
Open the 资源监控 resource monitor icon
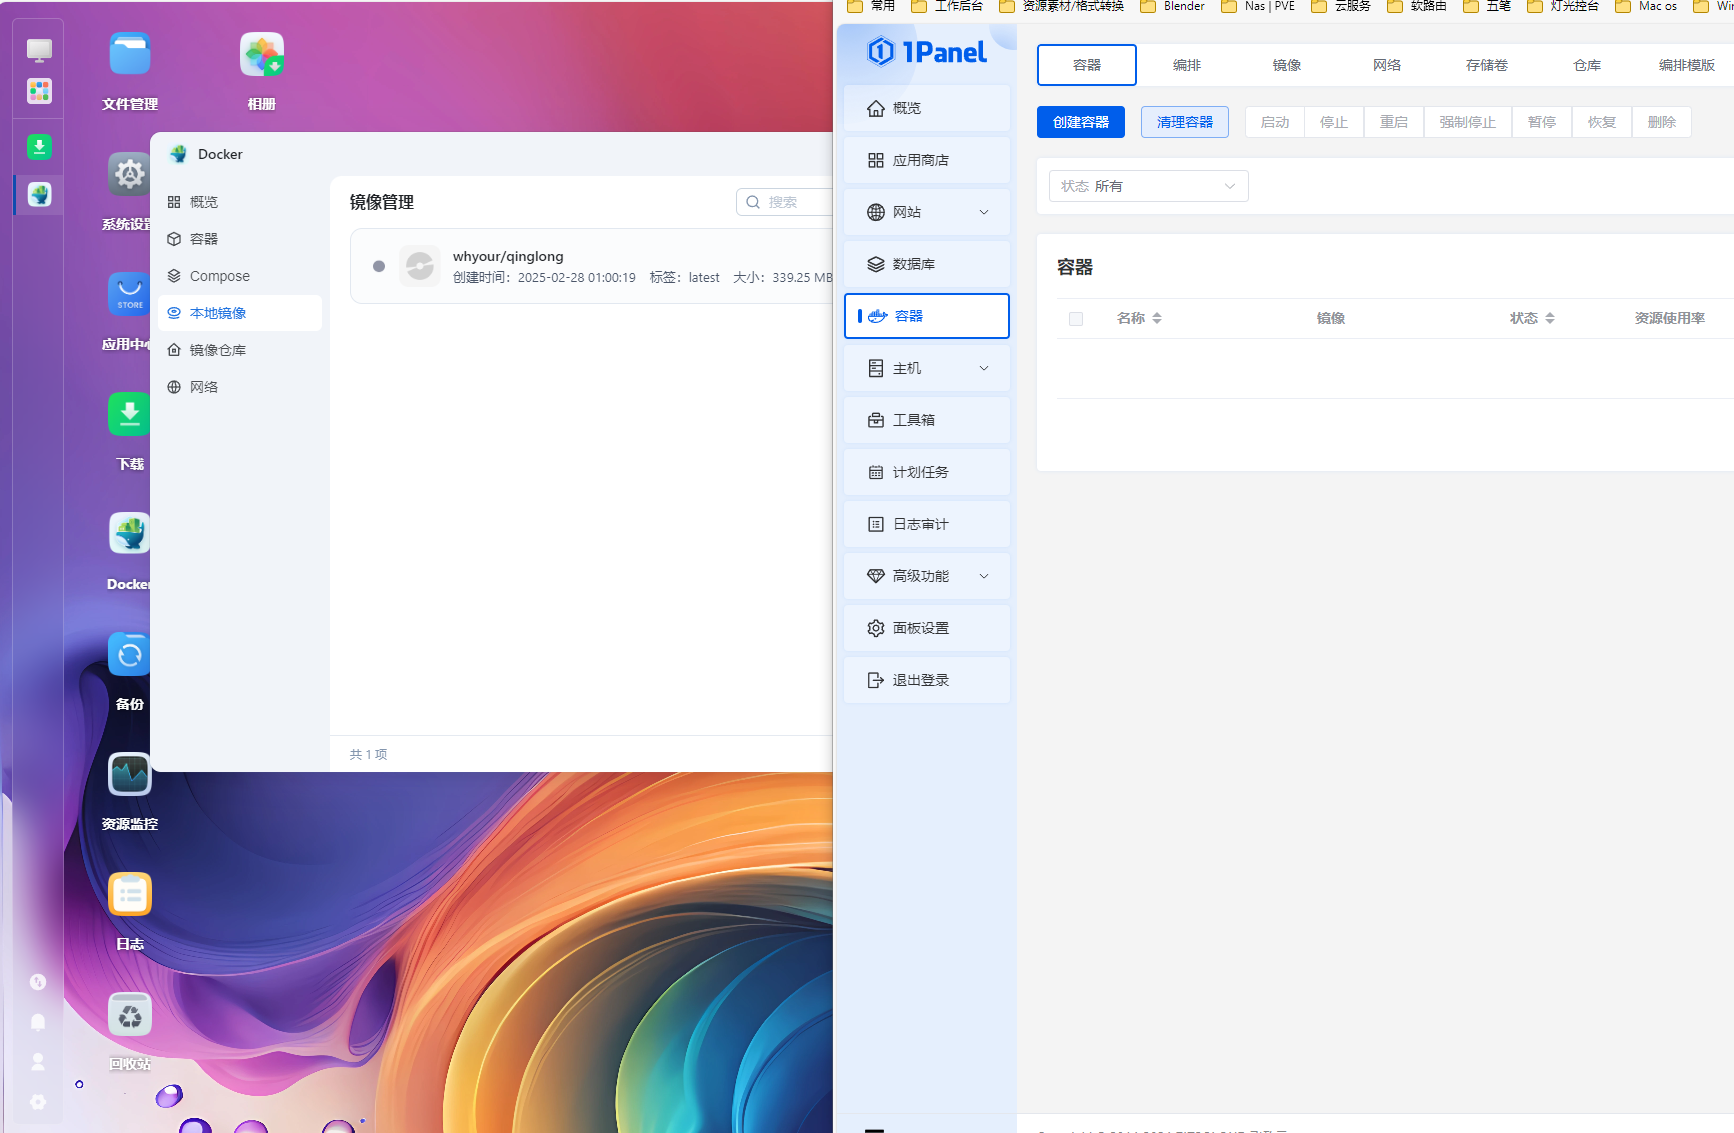click(130, 775)
